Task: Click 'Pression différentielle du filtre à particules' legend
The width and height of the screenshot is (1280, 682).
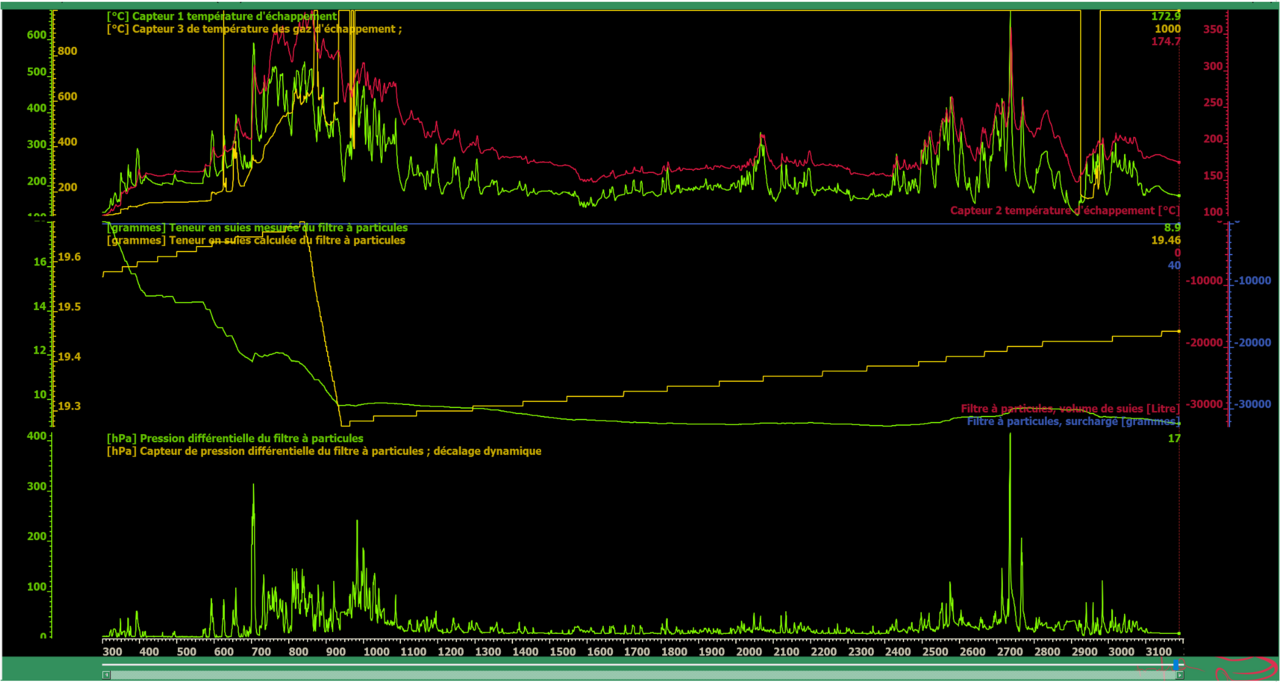Action: (235, 438)
